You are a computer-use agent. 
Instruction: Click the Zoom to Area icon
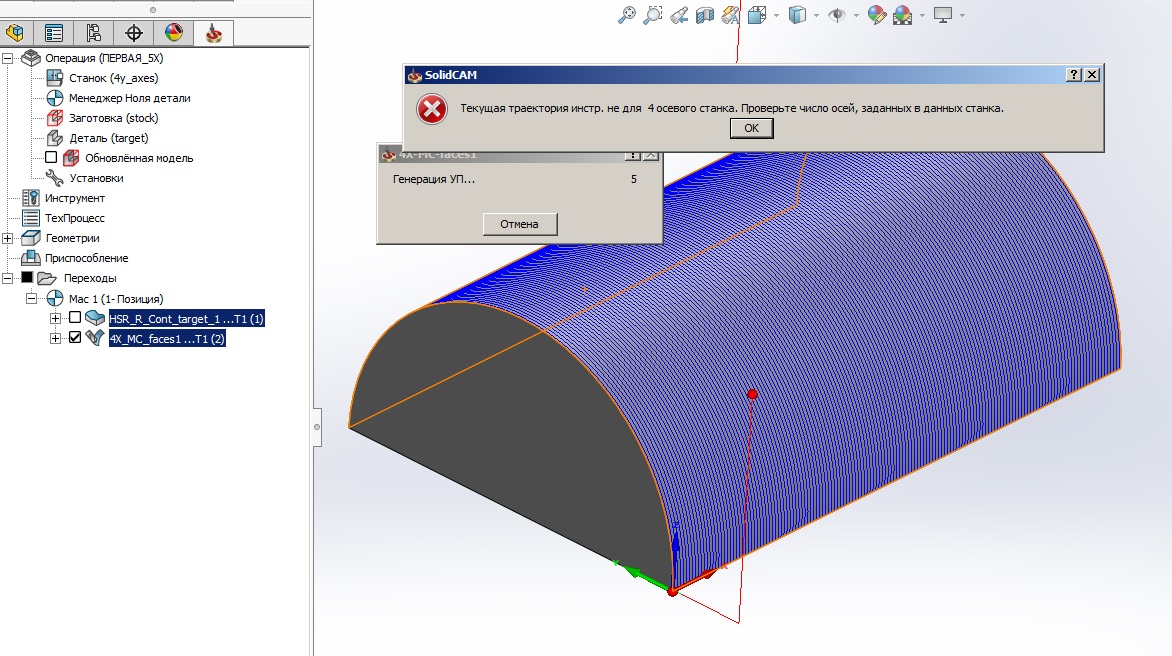tap(653, 15)
